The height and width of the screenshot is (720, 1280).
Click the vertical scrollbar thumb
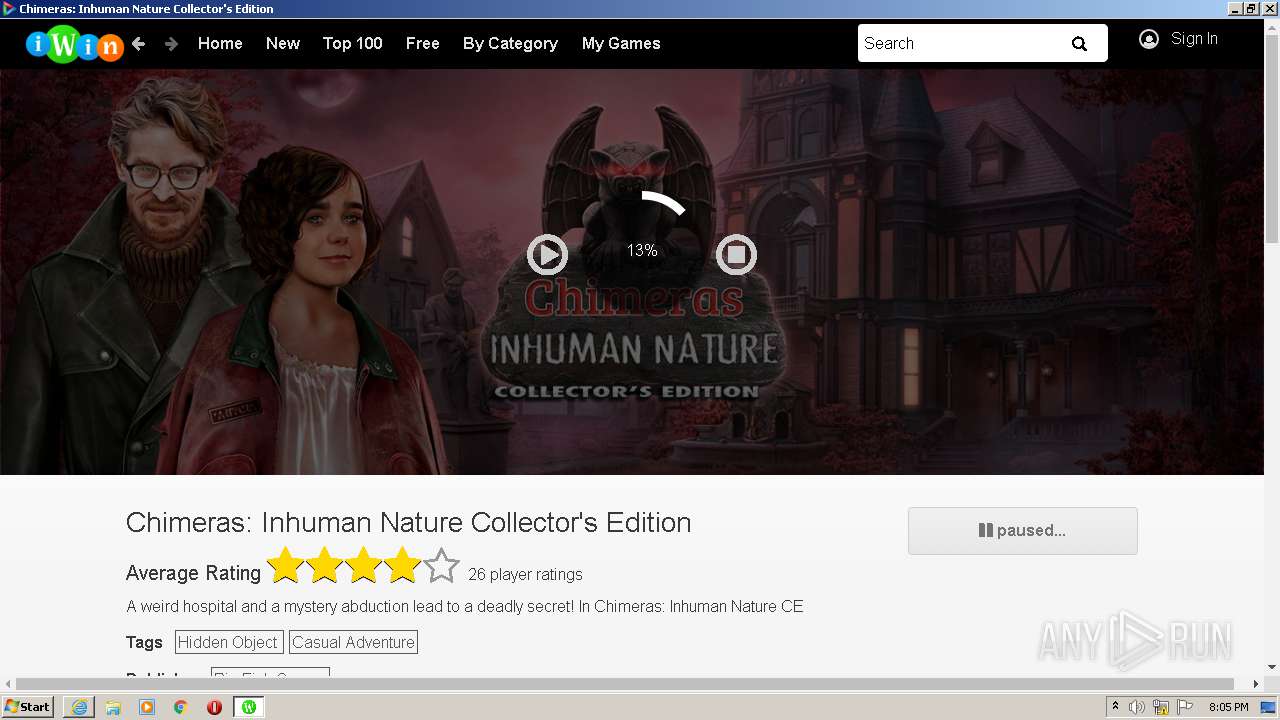pos(1272,137)
